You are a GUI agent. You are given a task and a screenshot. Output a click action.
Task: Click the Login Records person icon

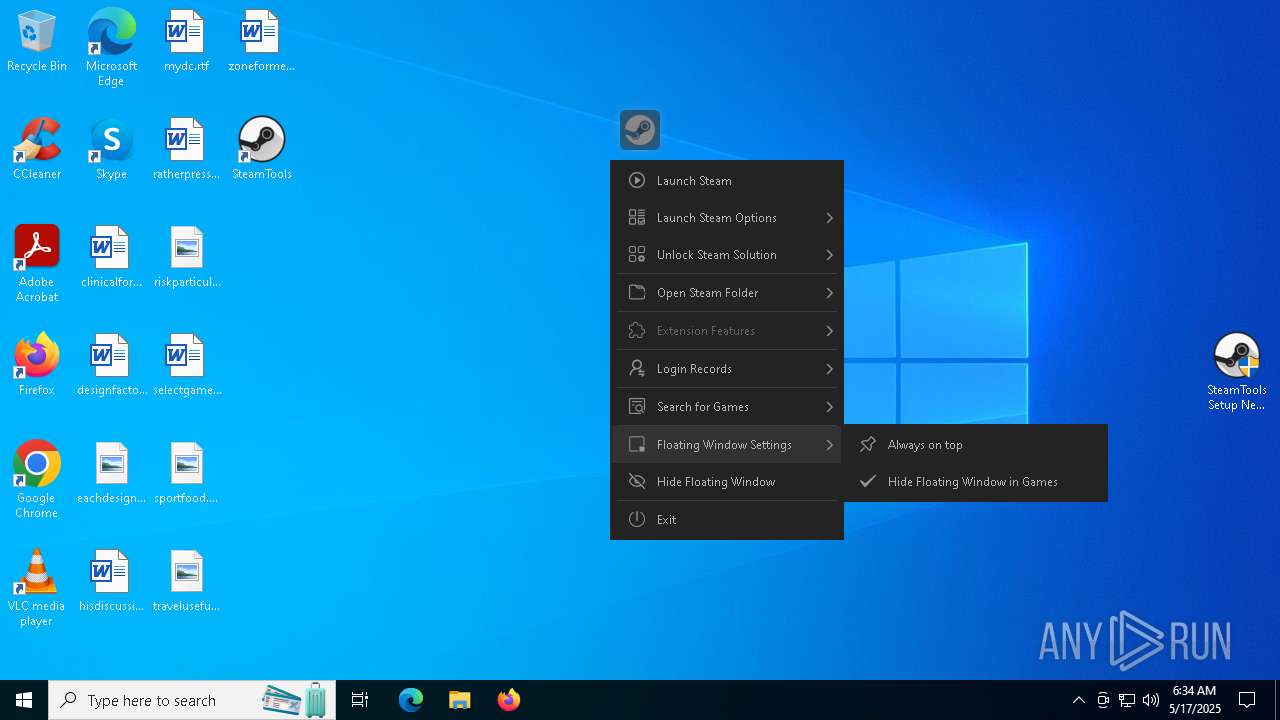click(637, 369)
